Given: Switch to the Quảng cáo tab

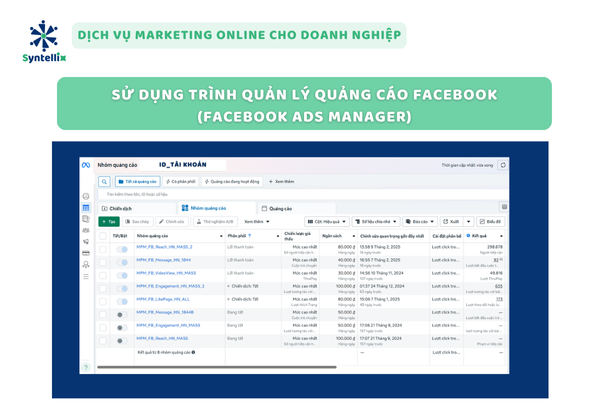Looking at the screenshot, I should click(297, 209).
